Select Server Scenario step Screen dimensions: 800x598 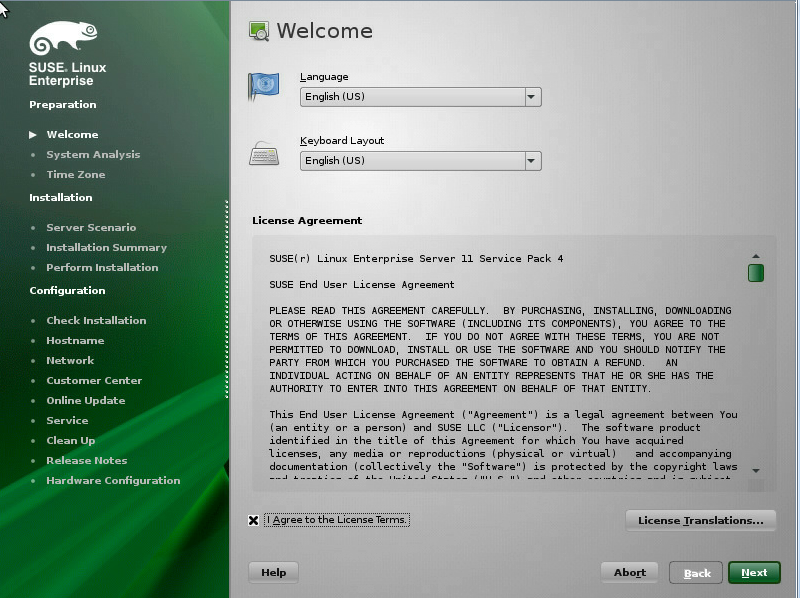click(x=91, y=228)
